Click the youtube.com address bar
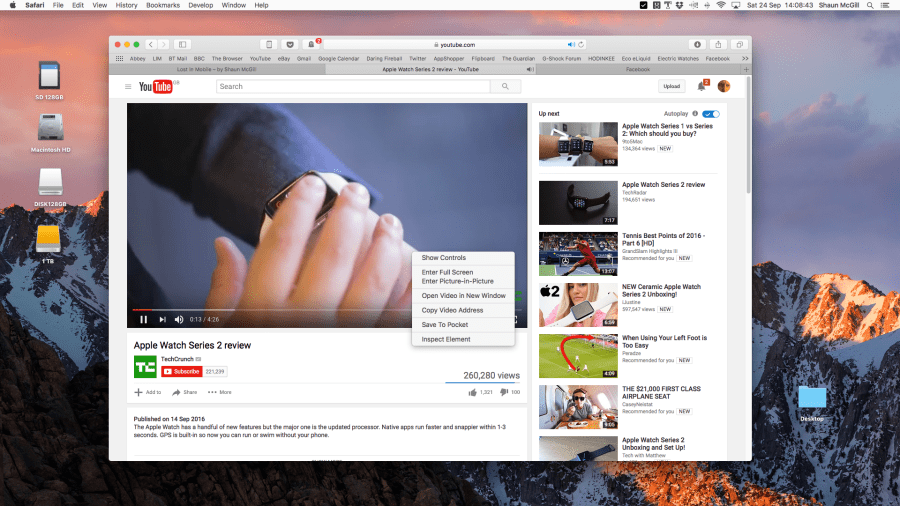The image size is (900, 506). pyautogui.click(x=454, y=45)
